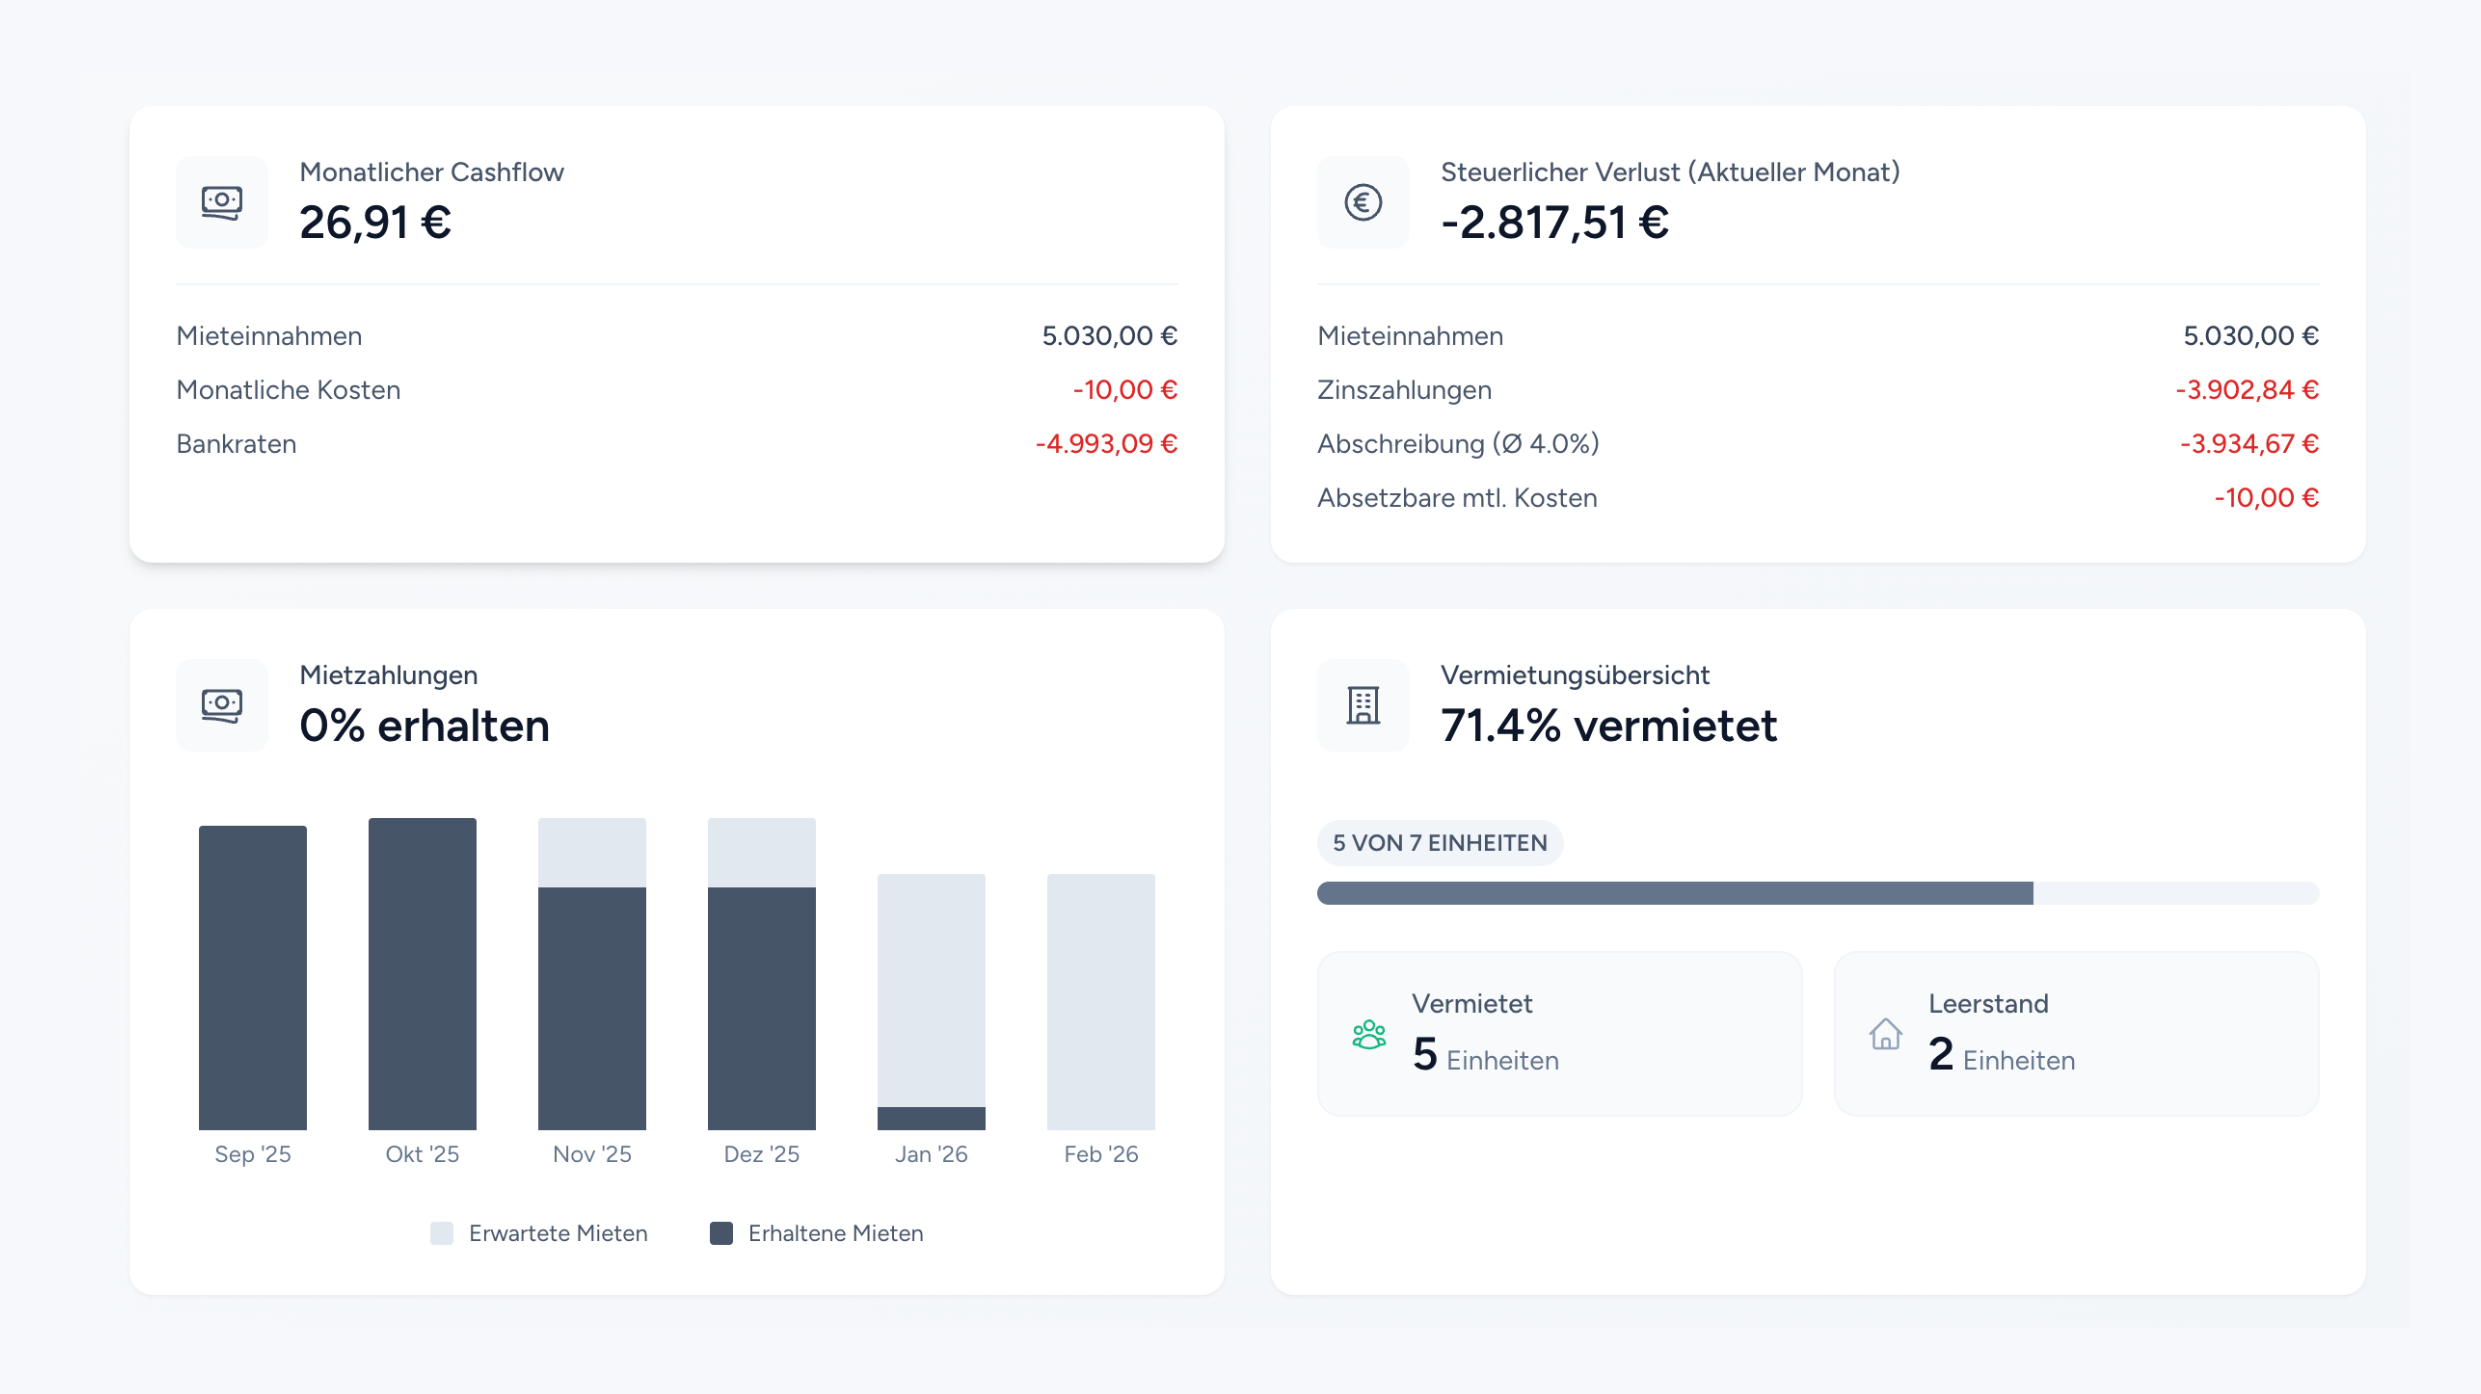Click the Leerstand card house symbol
The width and height of the screenshot is (2481, 1394).
point(1886,1035)
